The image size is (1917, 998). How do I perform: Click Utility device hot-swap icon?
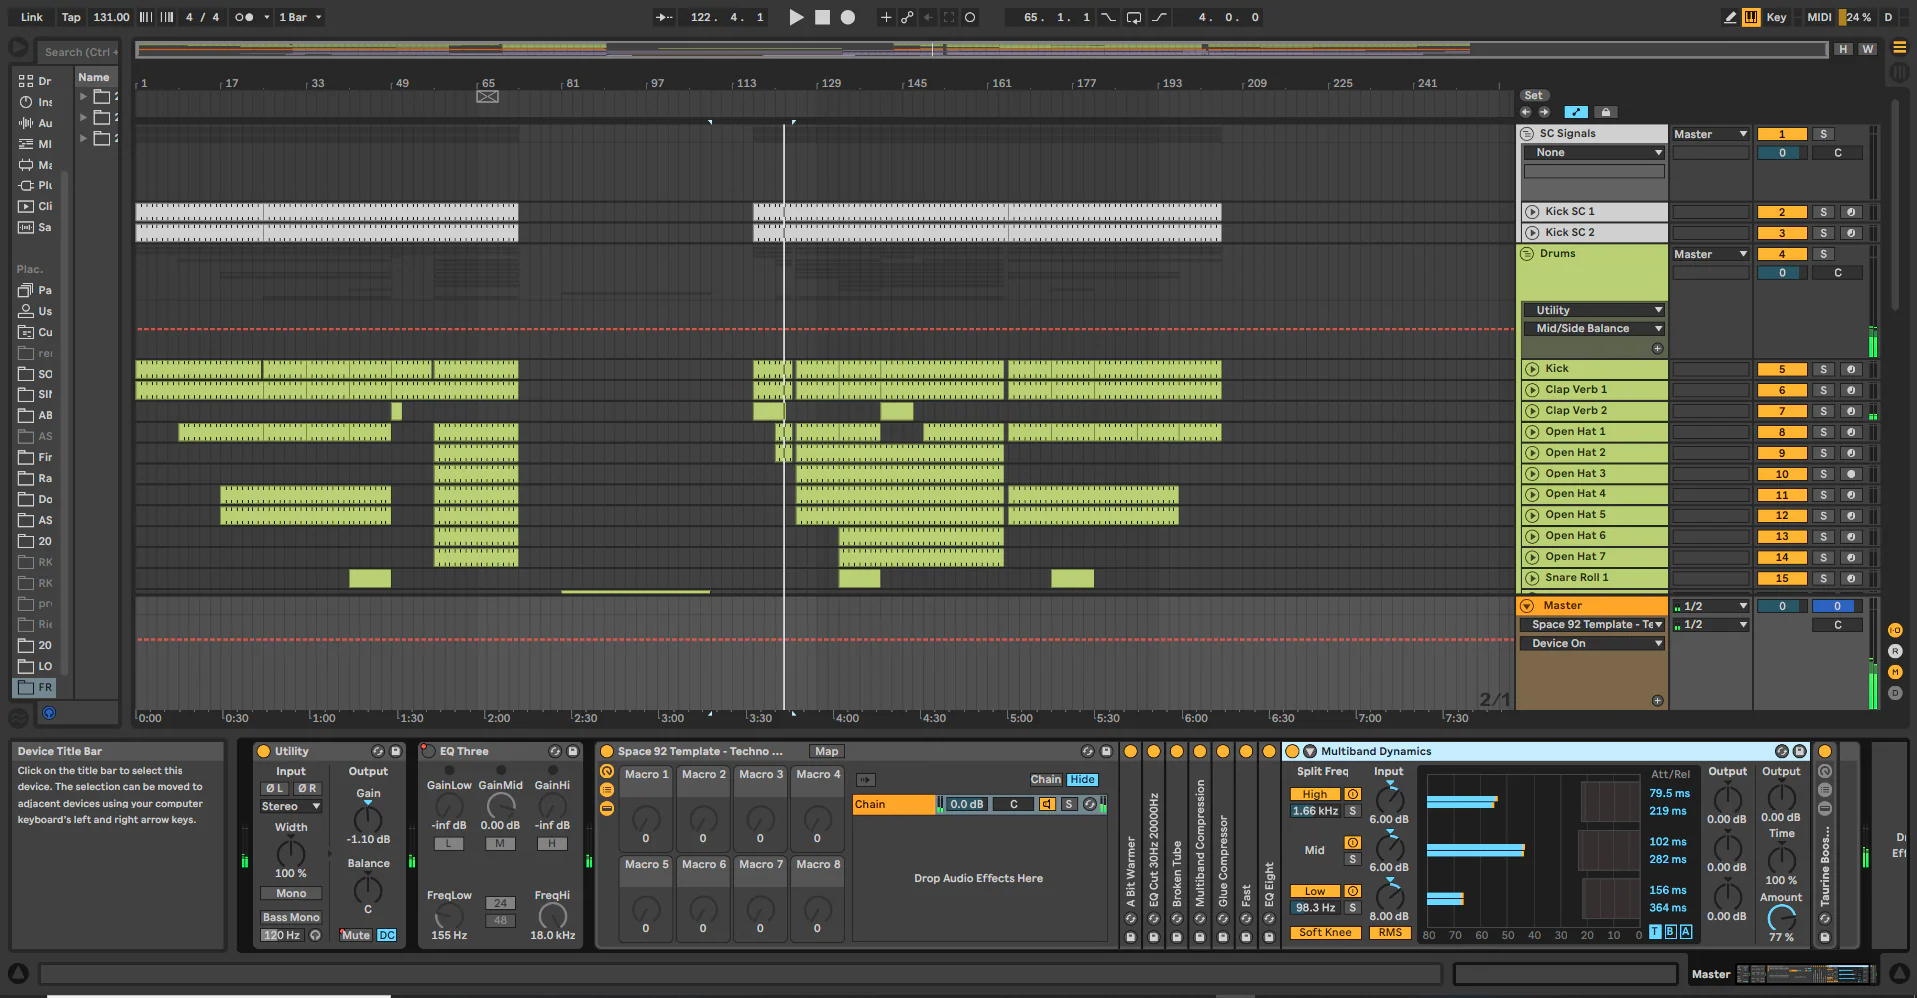point(378,751)
